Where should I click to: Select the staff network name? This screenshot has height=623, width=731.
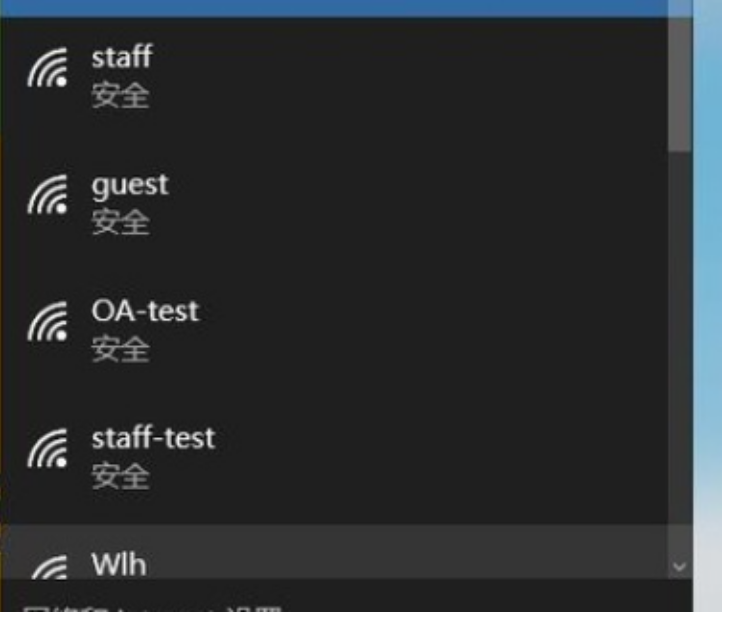[x=122, y=57]
